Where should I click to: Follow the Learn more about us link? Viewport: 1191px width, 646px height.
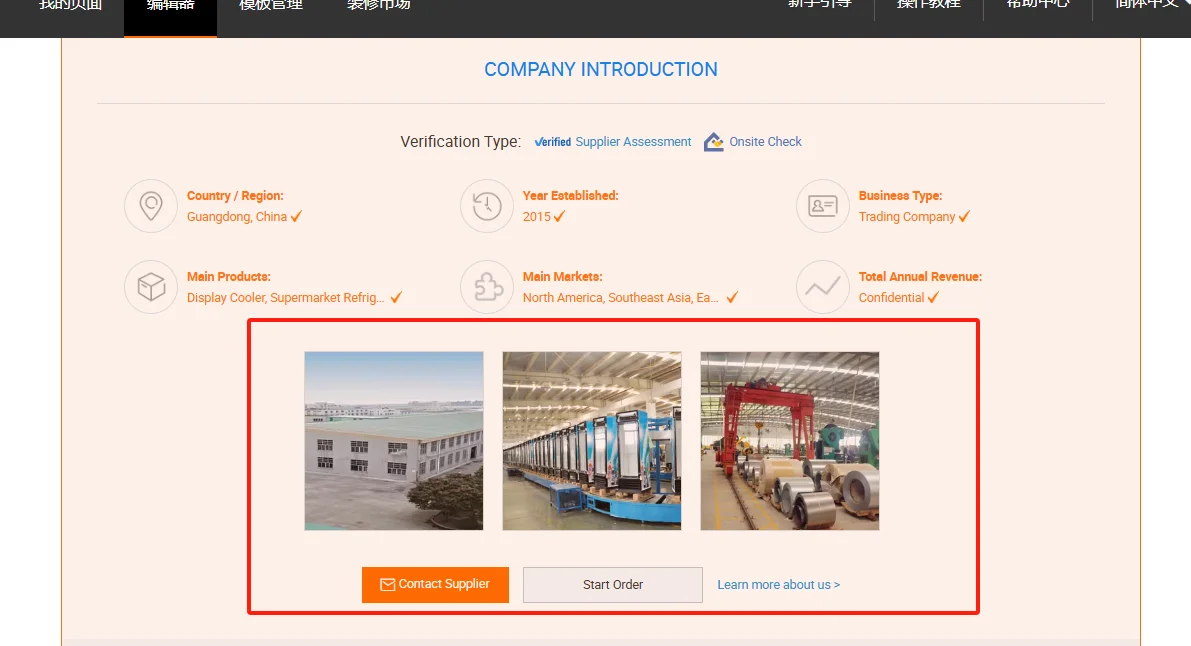779,584
